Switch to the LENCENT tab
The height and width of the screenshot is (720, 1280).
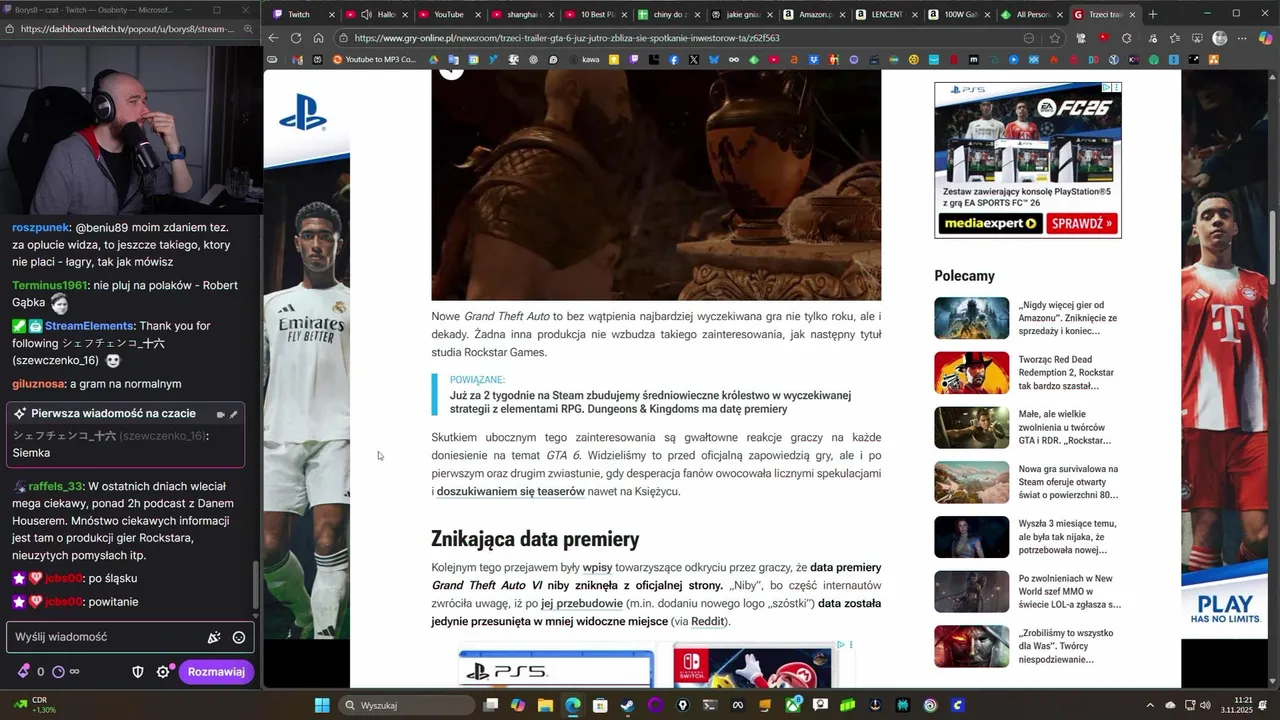pos(887,14)
